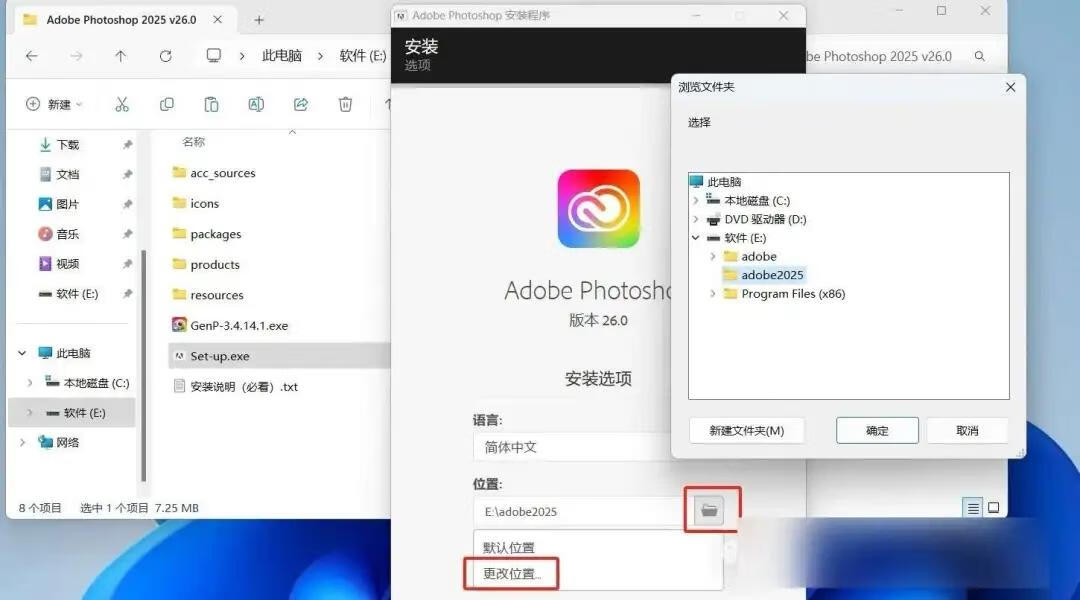Click the 确定 button in the browse dialog
Image resolution: width=1080 pixels, height=600 pixels.
pyautogui.click(x=876, y=430)
